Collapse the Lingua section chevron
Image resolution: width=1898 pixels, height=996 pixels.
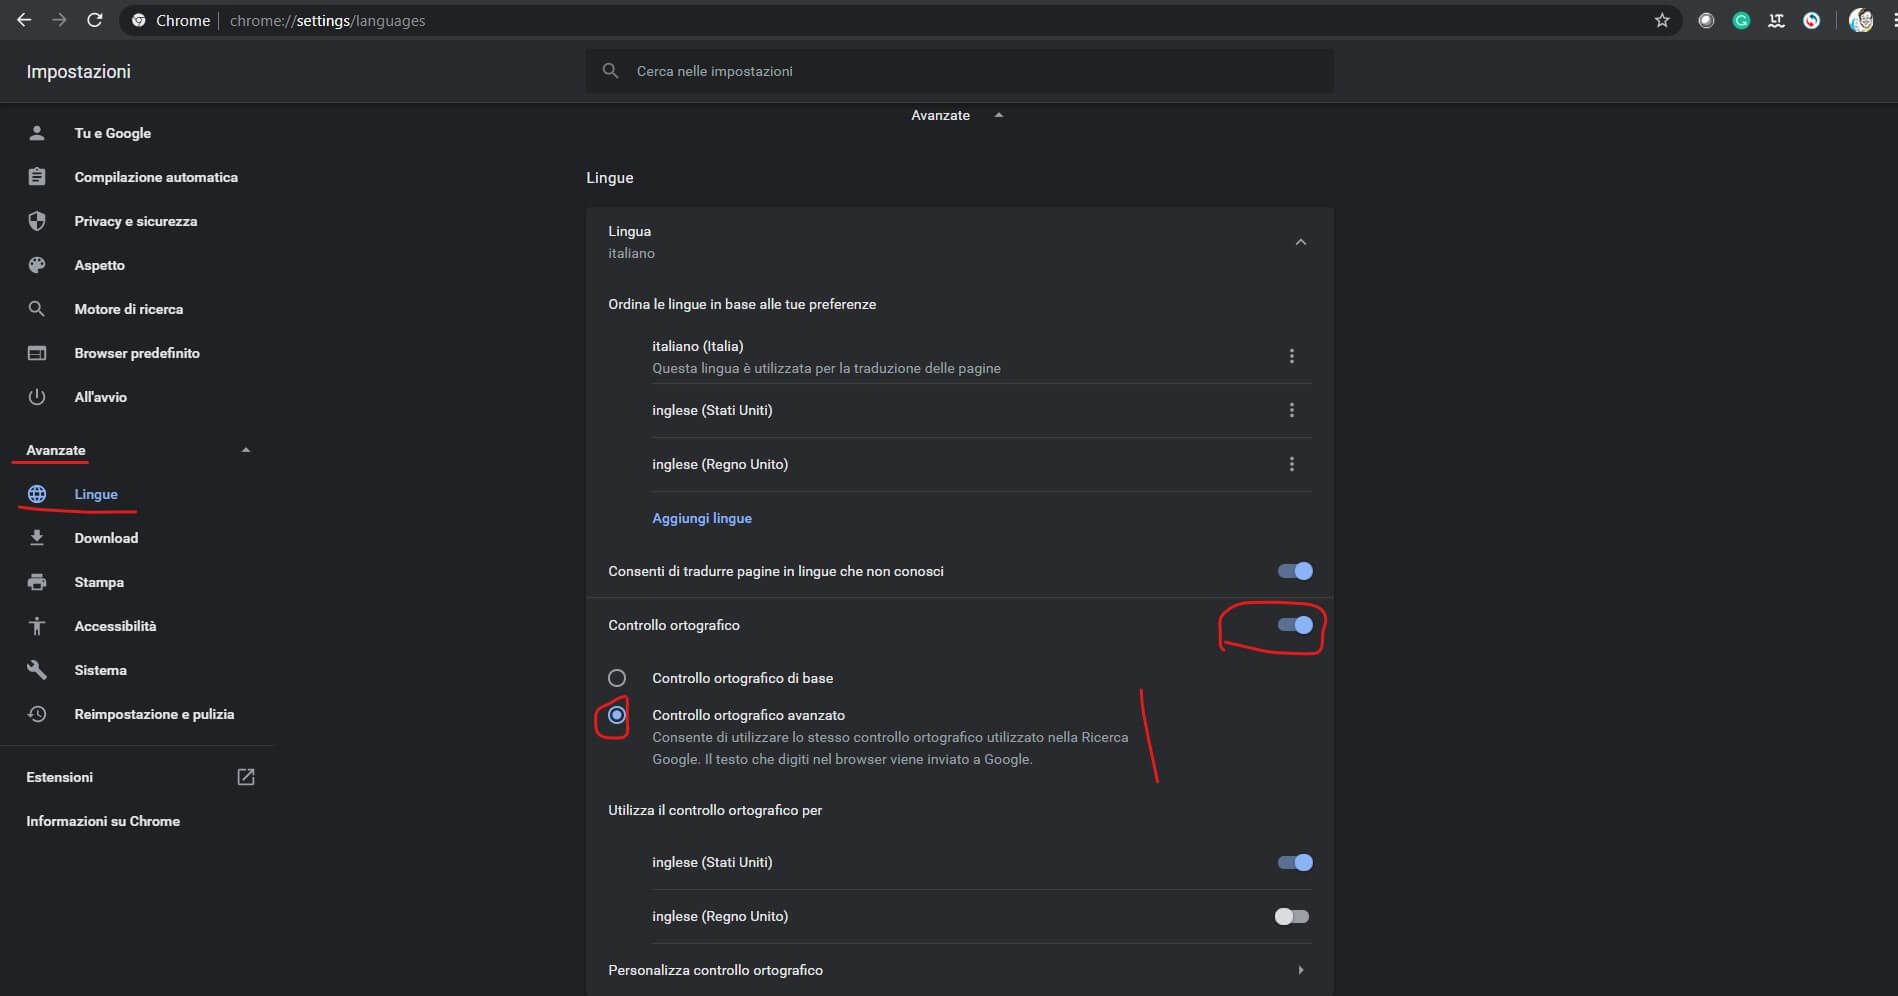coord(1300,242)
